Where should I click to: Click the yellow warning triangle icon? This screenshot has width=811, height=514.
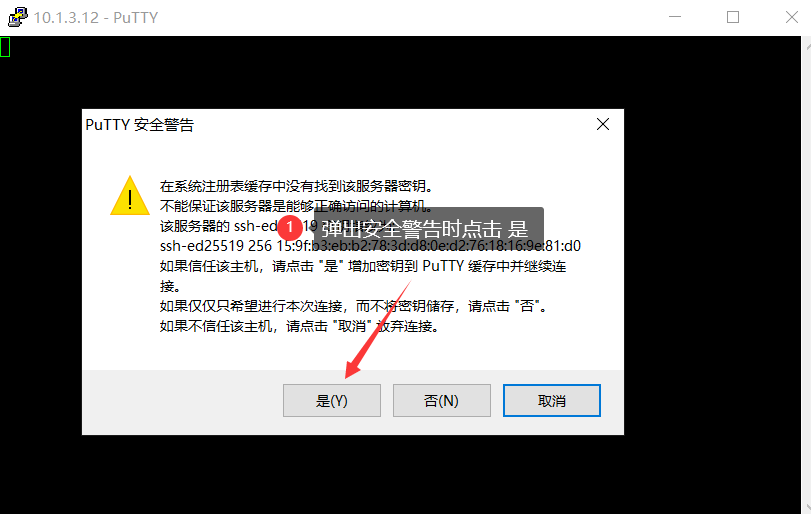click(130, 196)
